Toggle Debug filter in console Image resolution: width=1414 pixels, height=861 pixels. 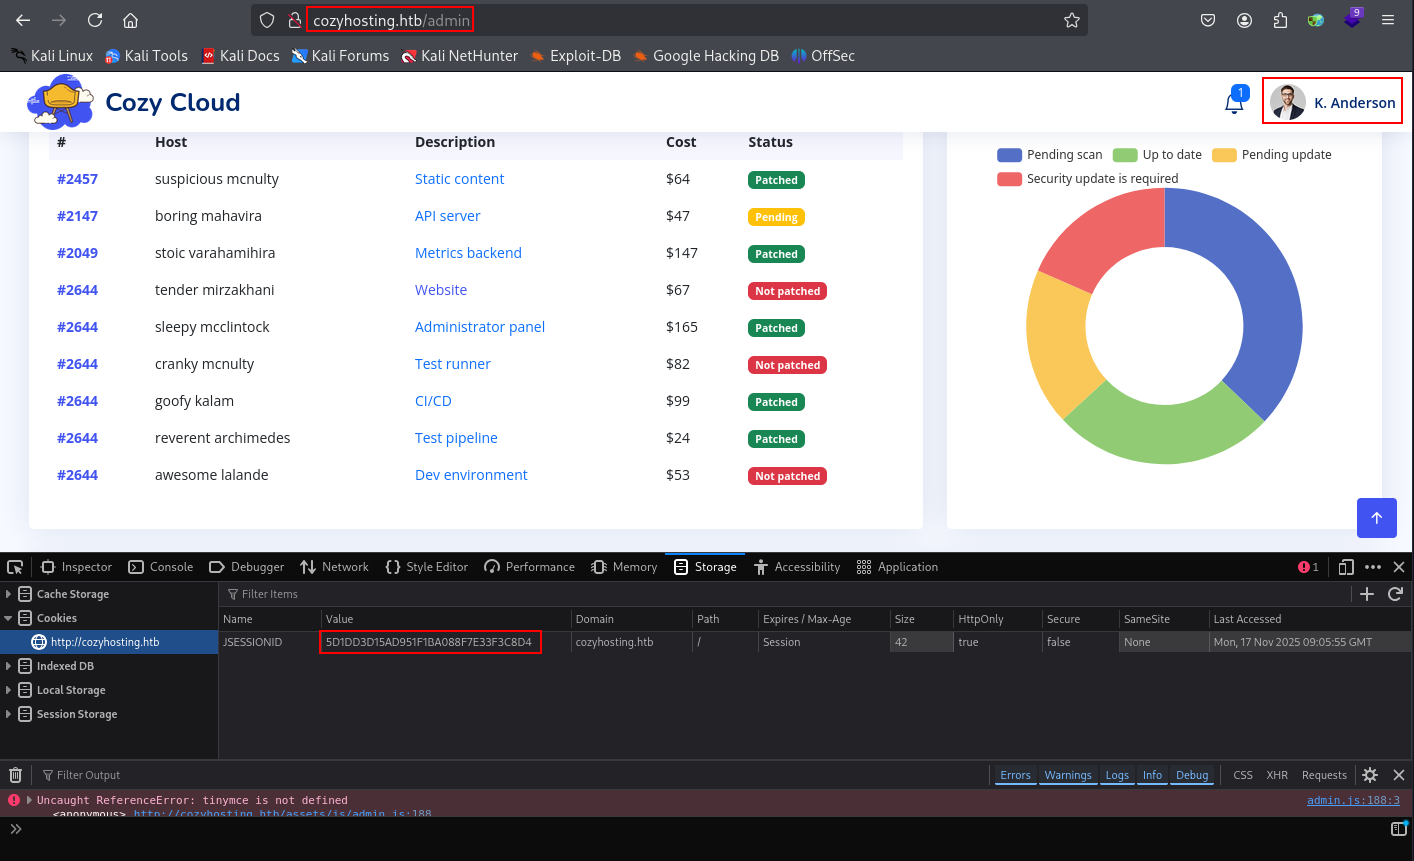point(1192,775)
